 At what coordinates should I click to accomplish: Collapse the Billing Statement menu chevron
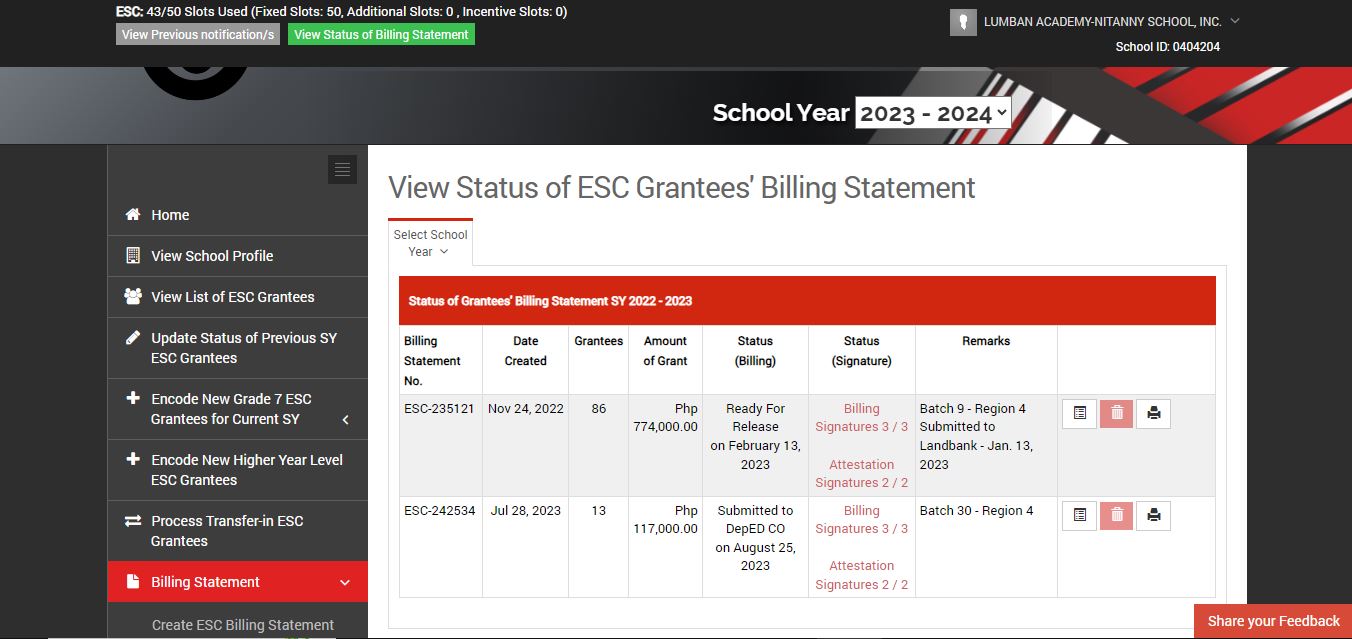click(345, 583)
